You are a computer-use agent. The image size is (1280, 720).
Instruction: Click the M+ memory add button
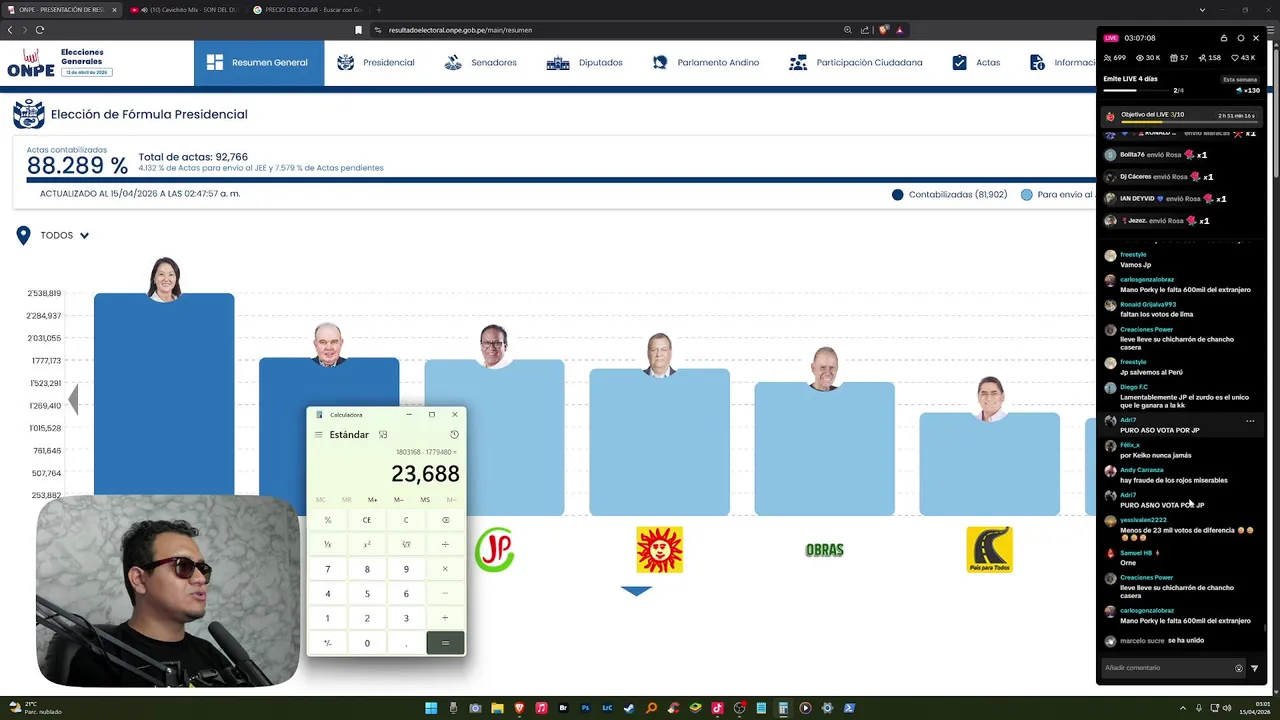pos(372,500)
